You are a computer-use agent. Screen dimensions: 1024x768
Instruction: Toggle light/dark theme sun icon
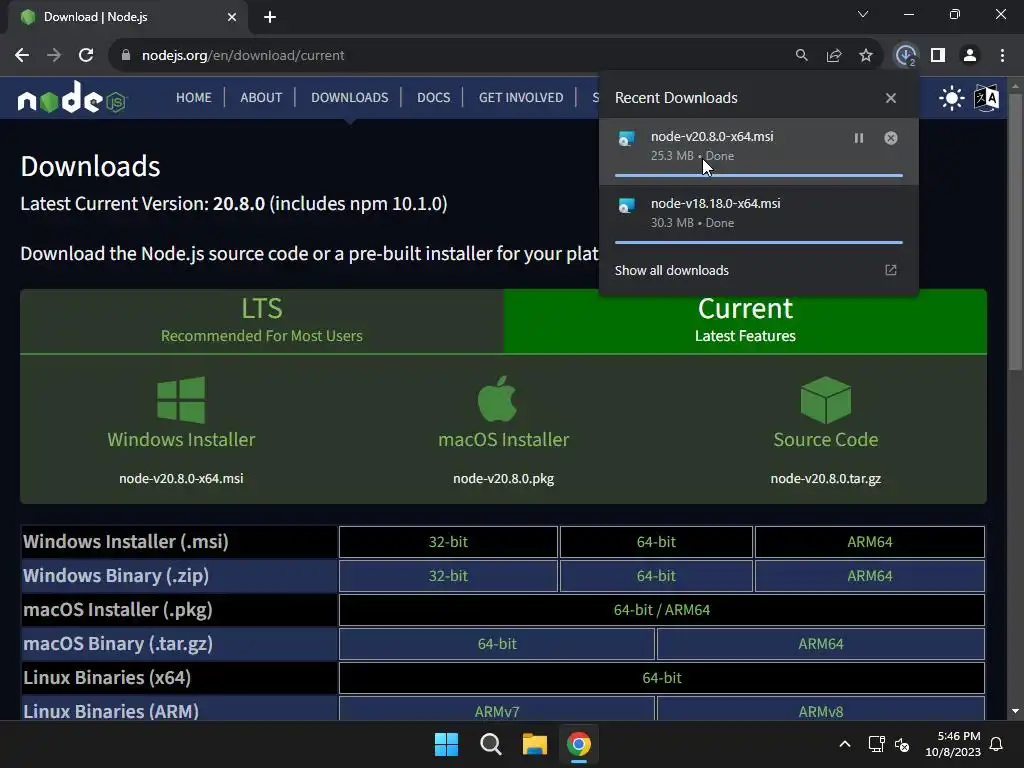952,98
